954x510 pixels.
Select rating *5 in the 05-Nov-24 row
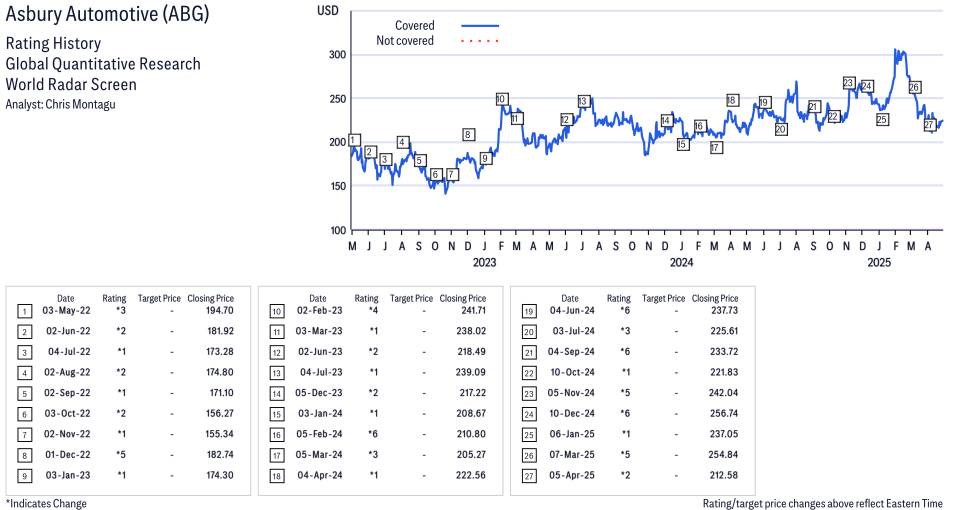(x=625, y=393)
